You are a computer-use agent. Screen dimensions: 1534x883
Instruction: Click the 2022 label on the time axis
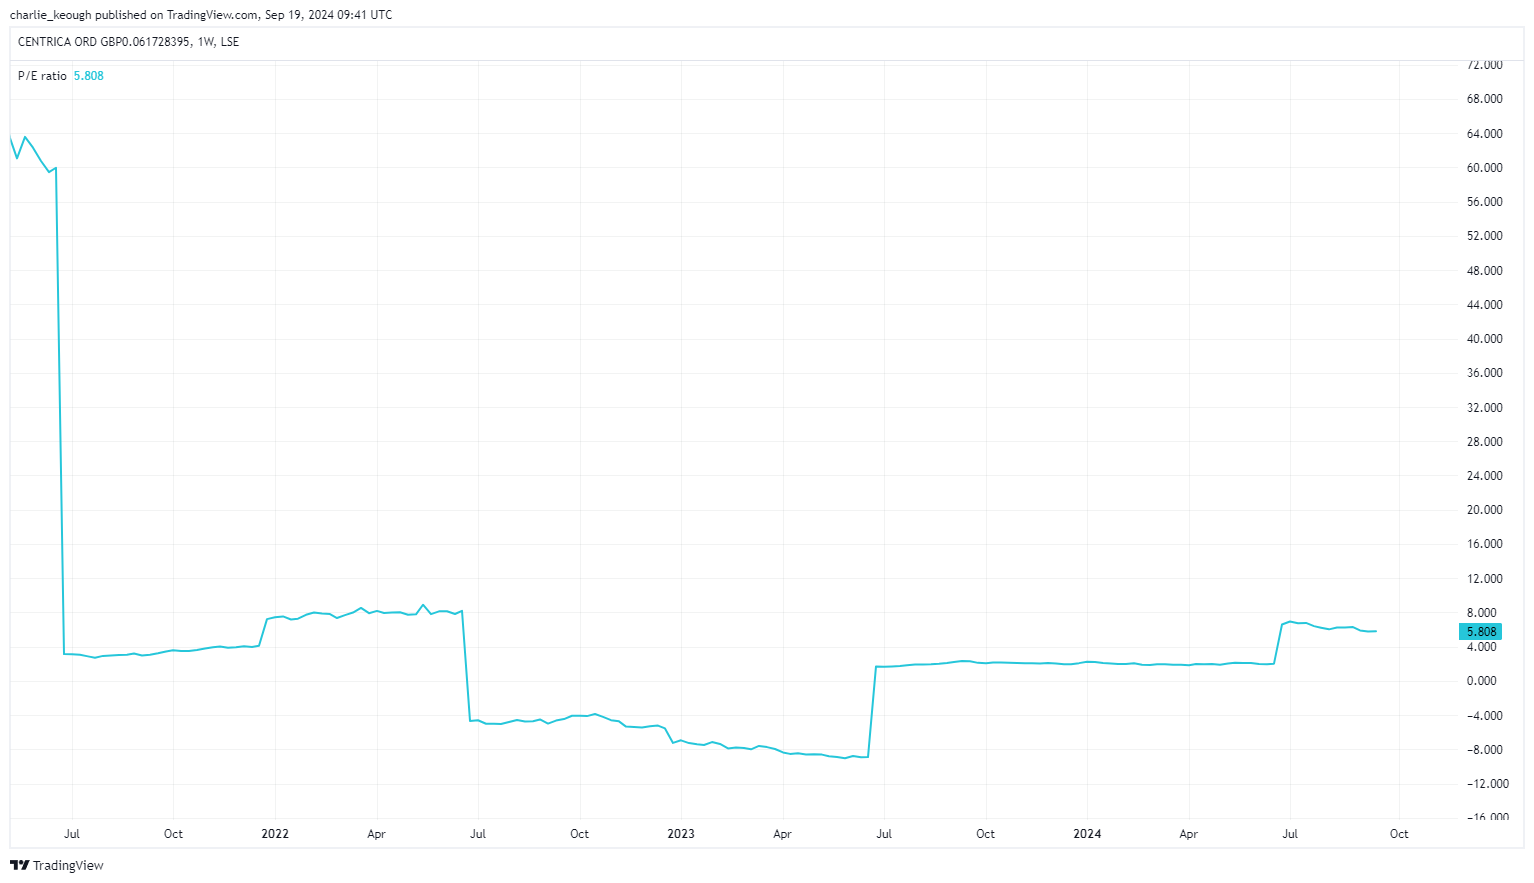tap(274, 834)
